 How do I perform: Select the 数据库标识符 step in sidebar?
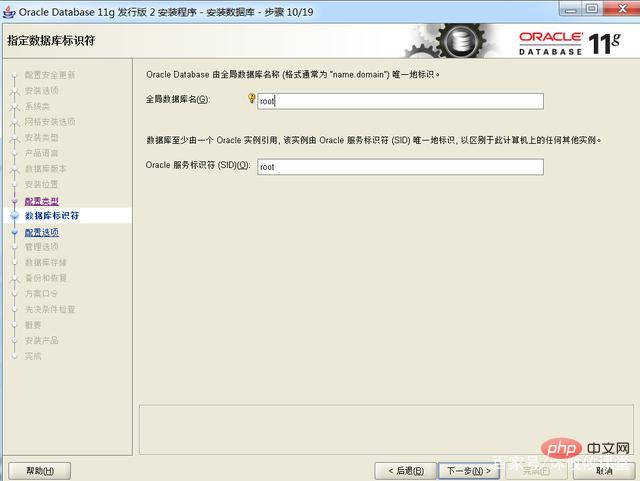tap(52, 216)
